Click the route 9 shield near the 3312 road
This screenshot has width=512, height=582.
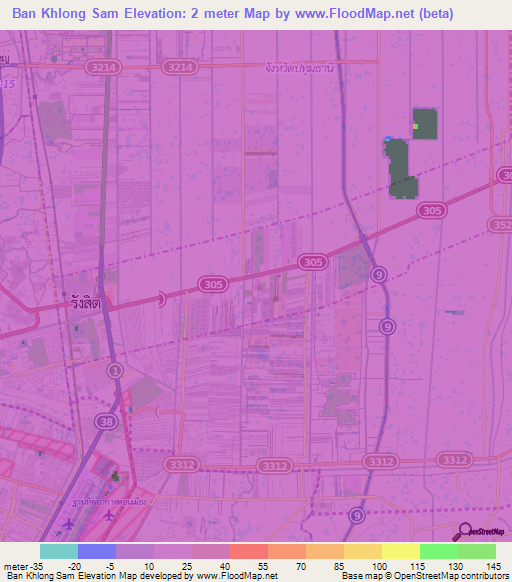pos(356,516)
